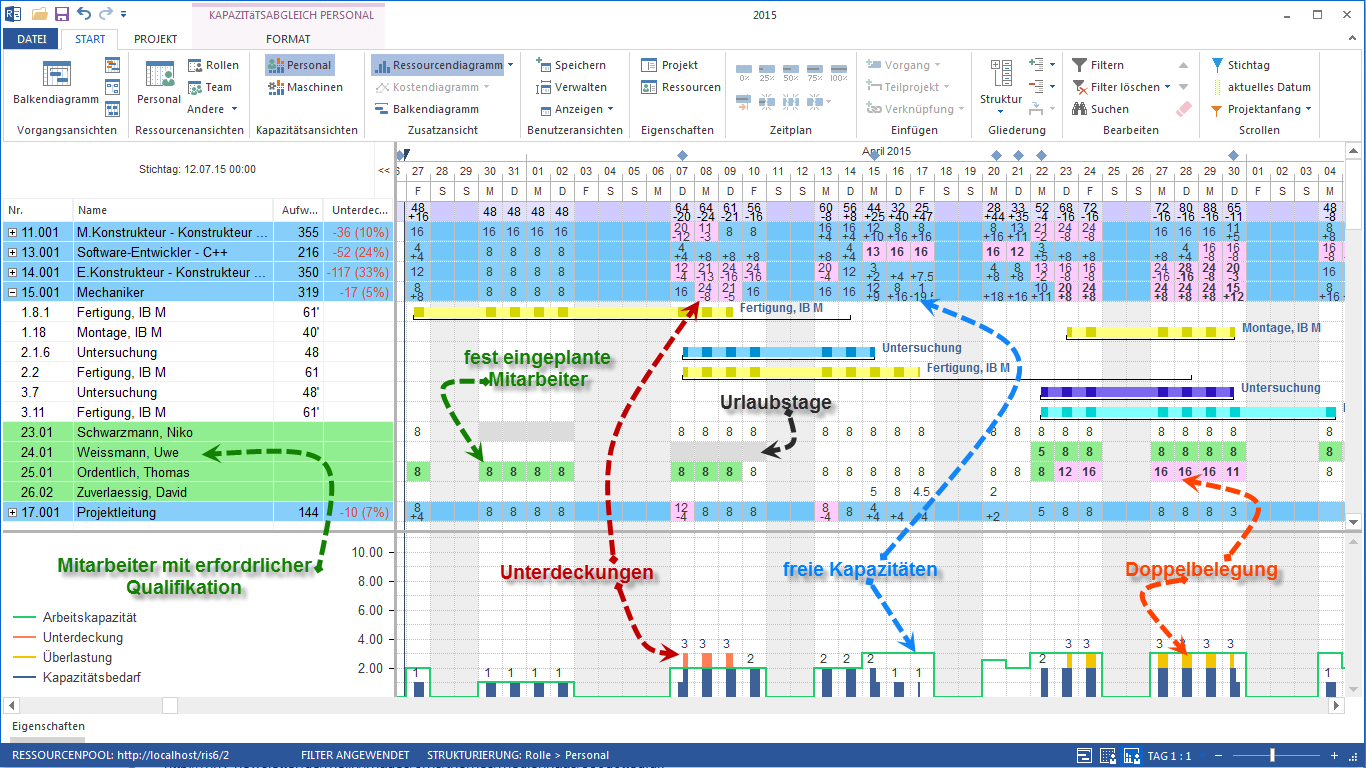1366x768 pixels.
Task: Open the Rollen resource view
Action: click(x=213, y=65)
